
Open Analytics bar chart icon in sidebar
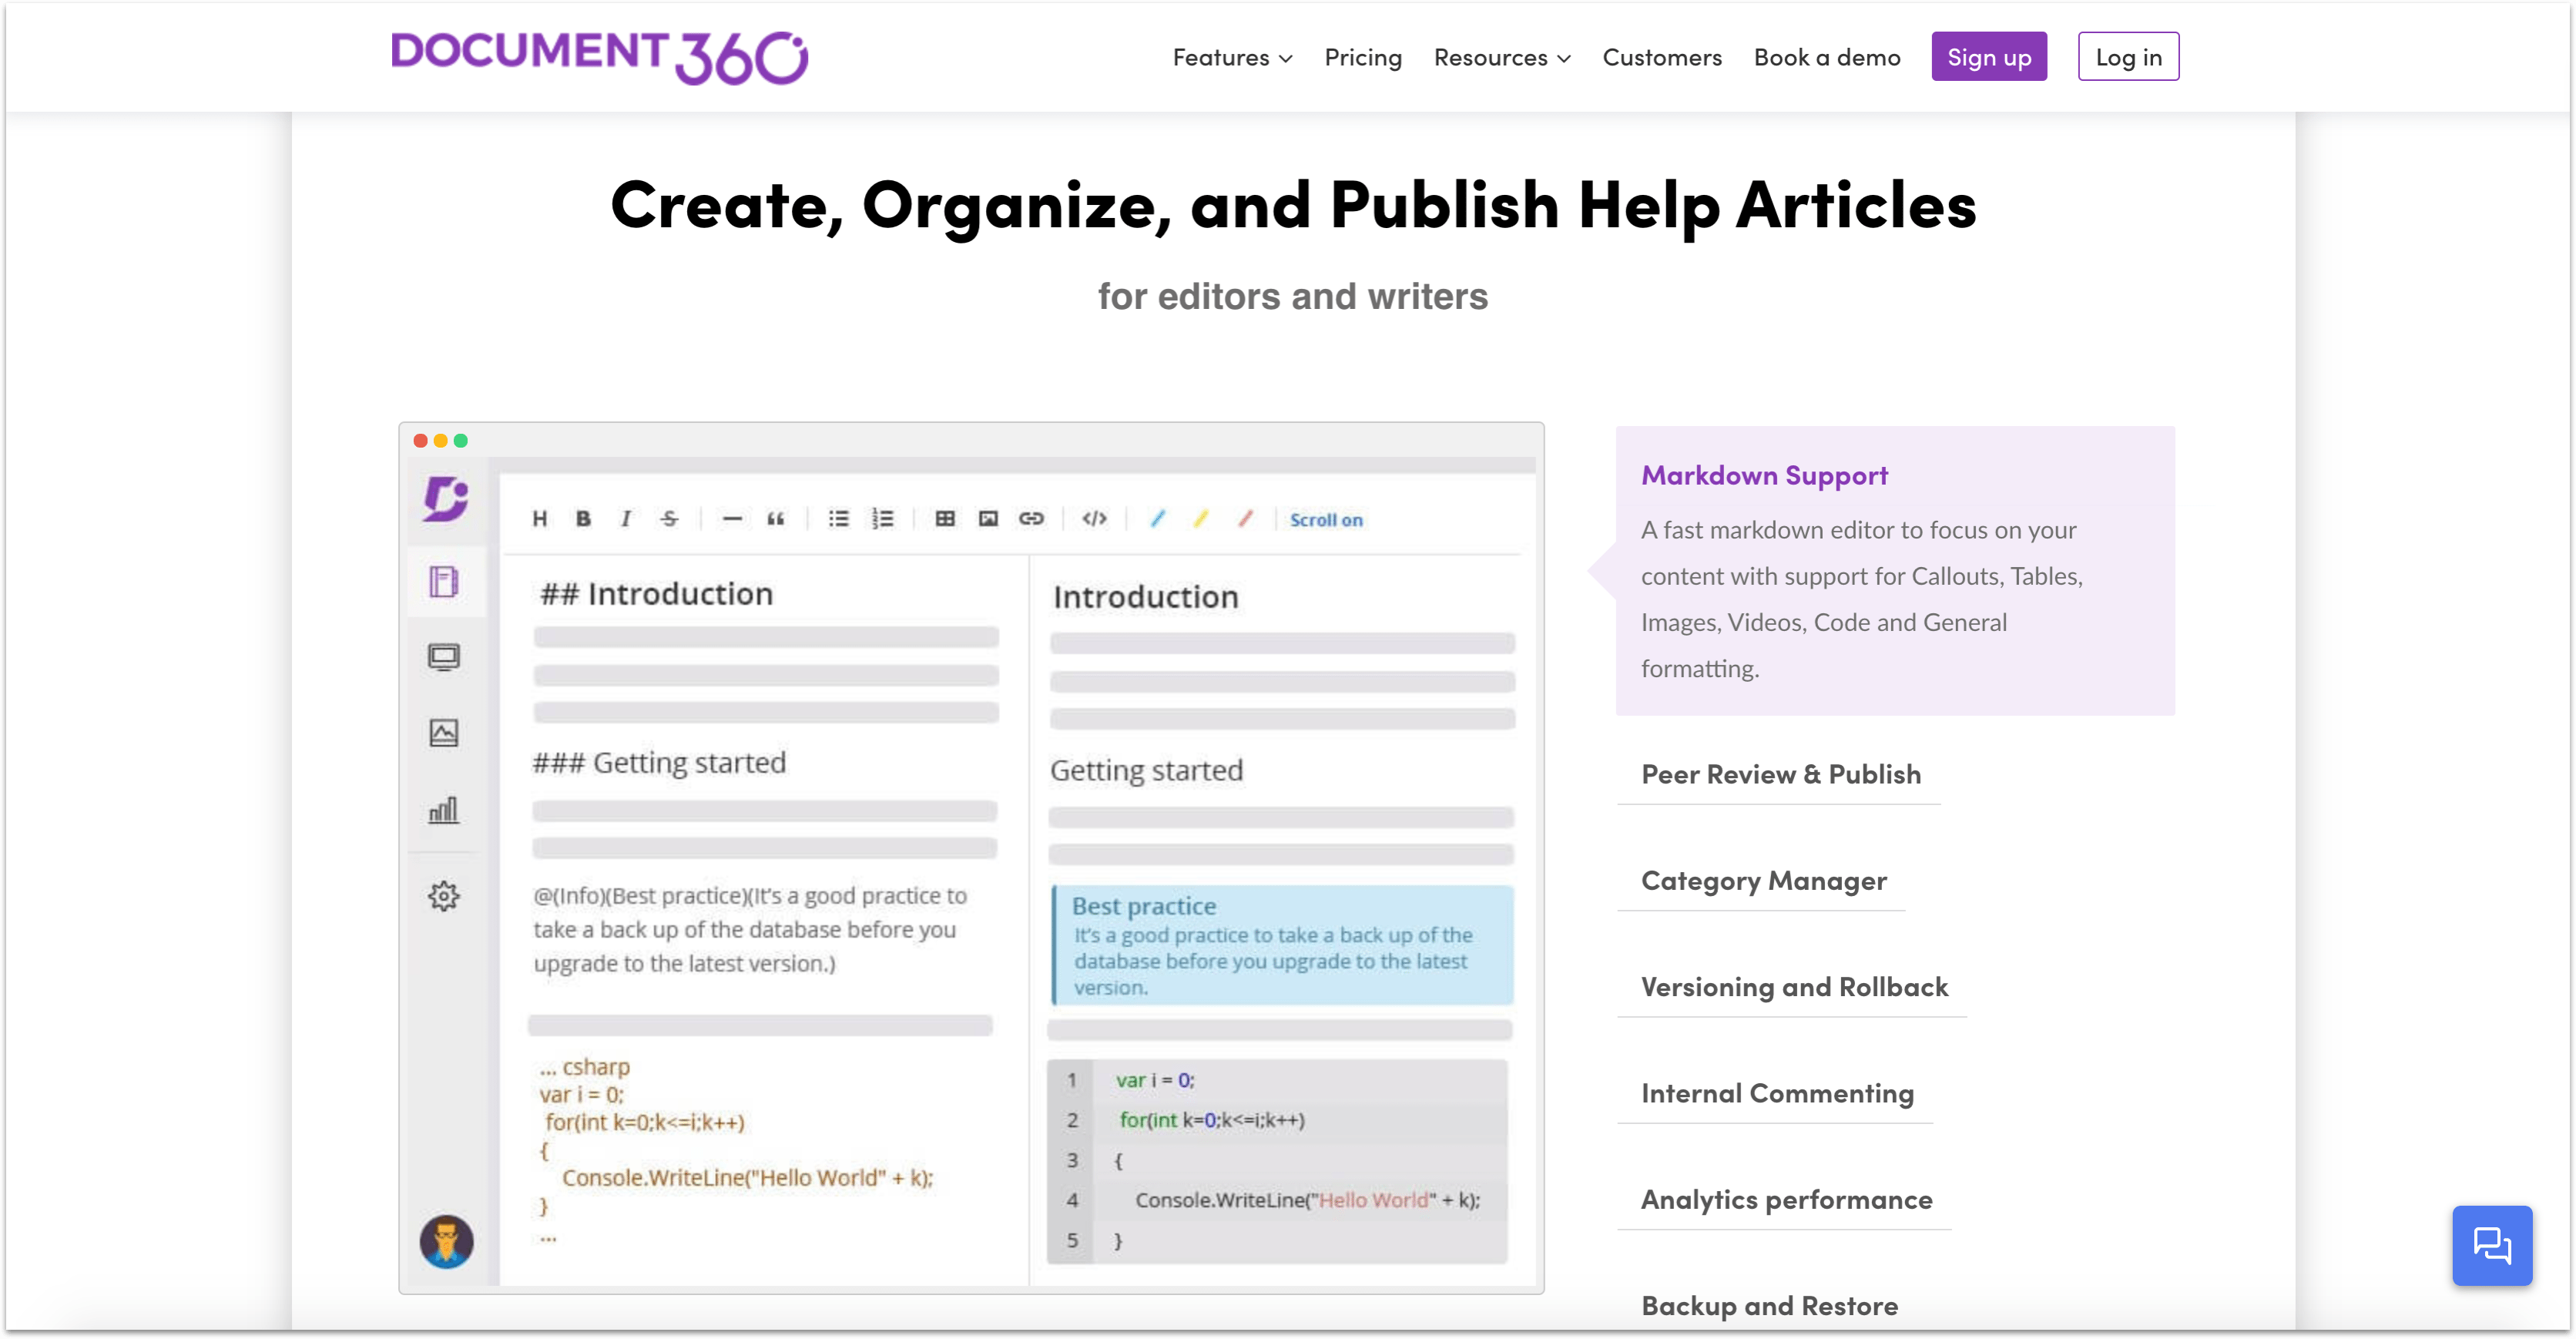pos(444,810)
